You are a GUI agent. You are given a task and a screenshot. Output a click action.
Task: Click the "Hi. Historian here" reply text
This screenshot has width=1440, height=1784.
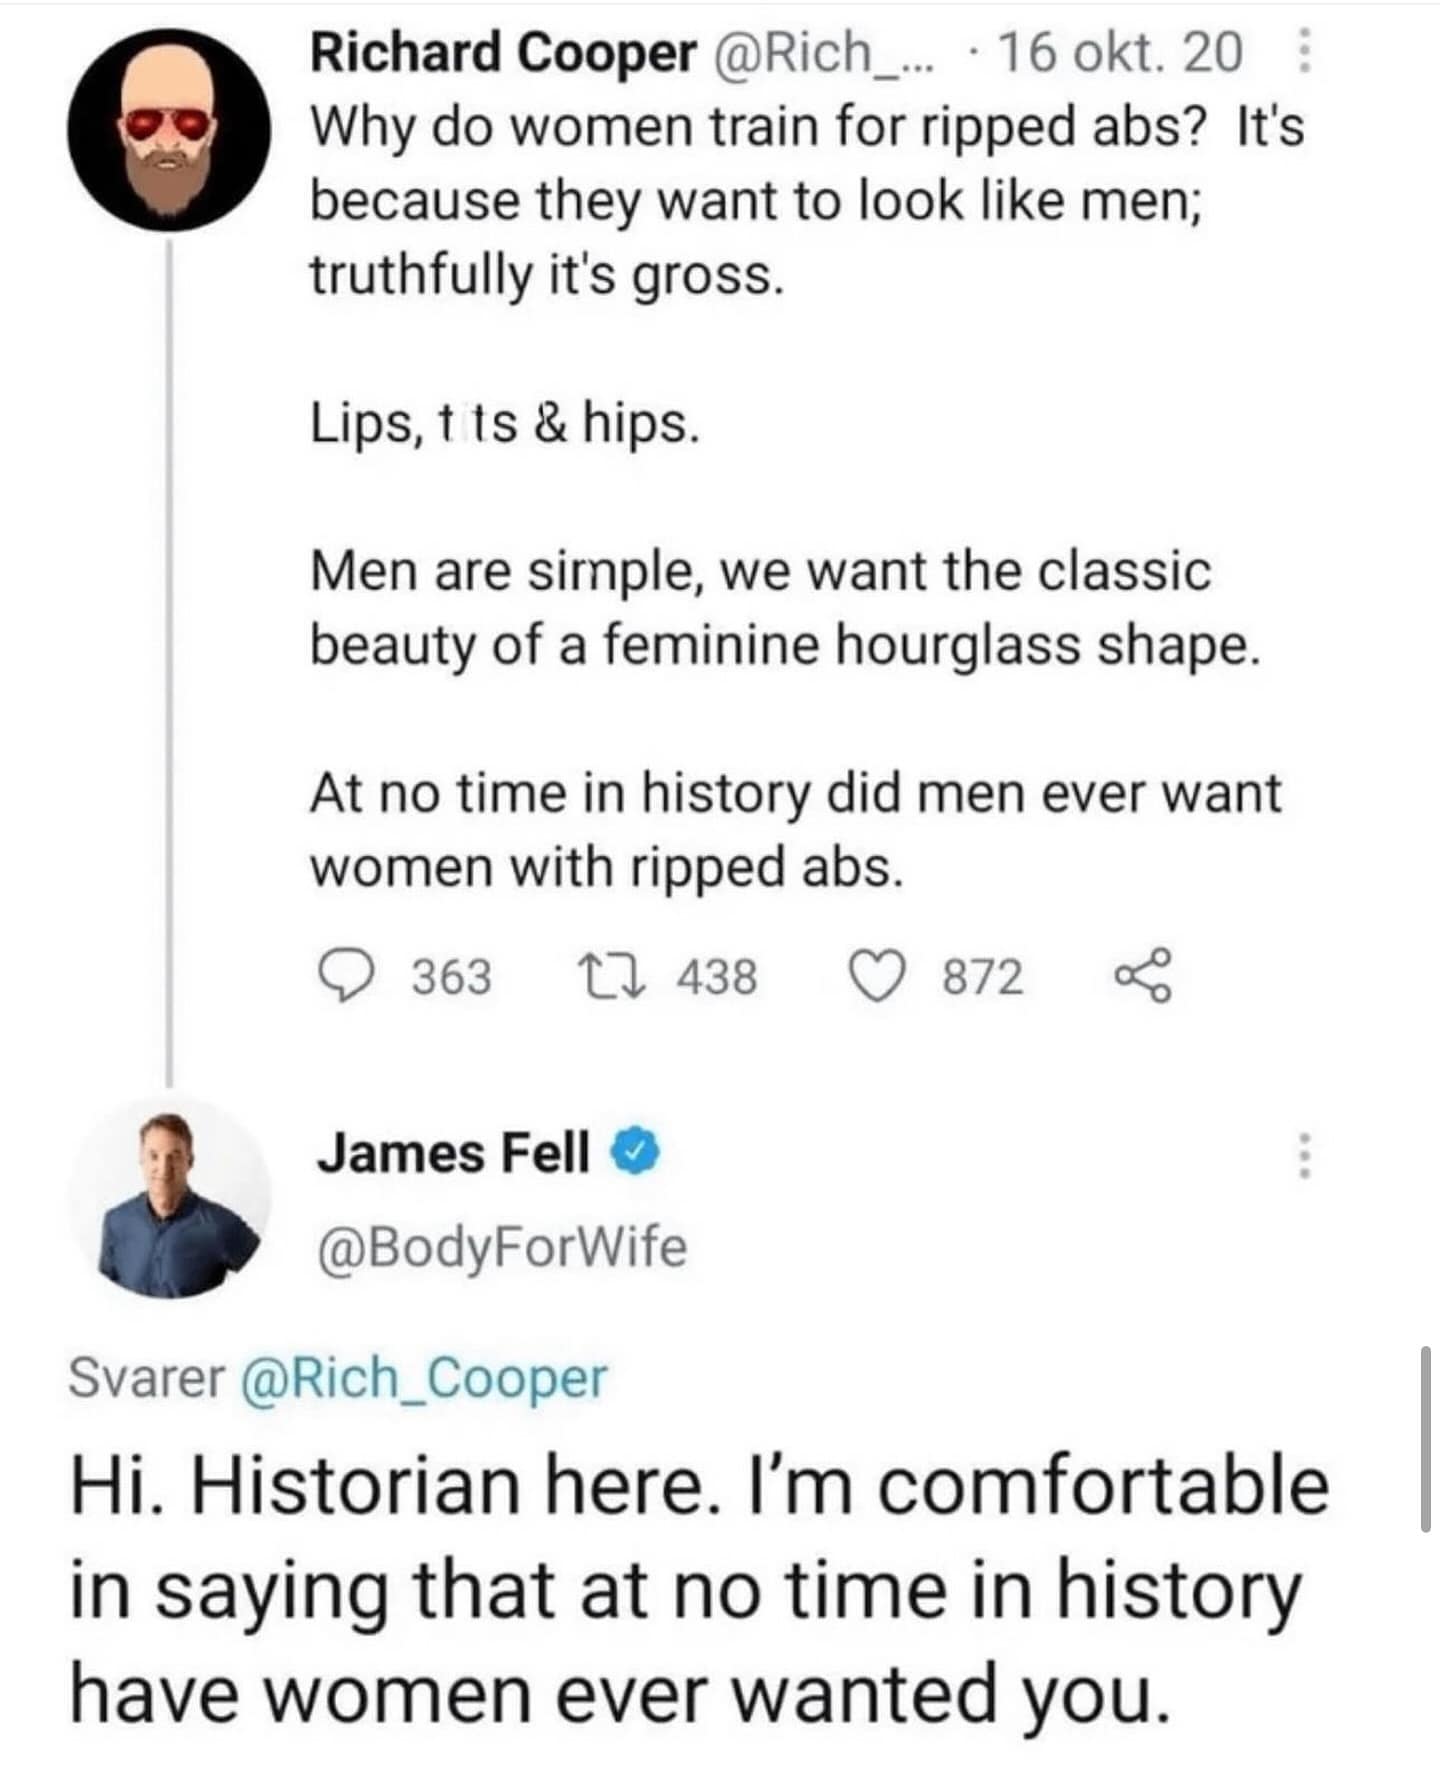[x=698, y=1590]
